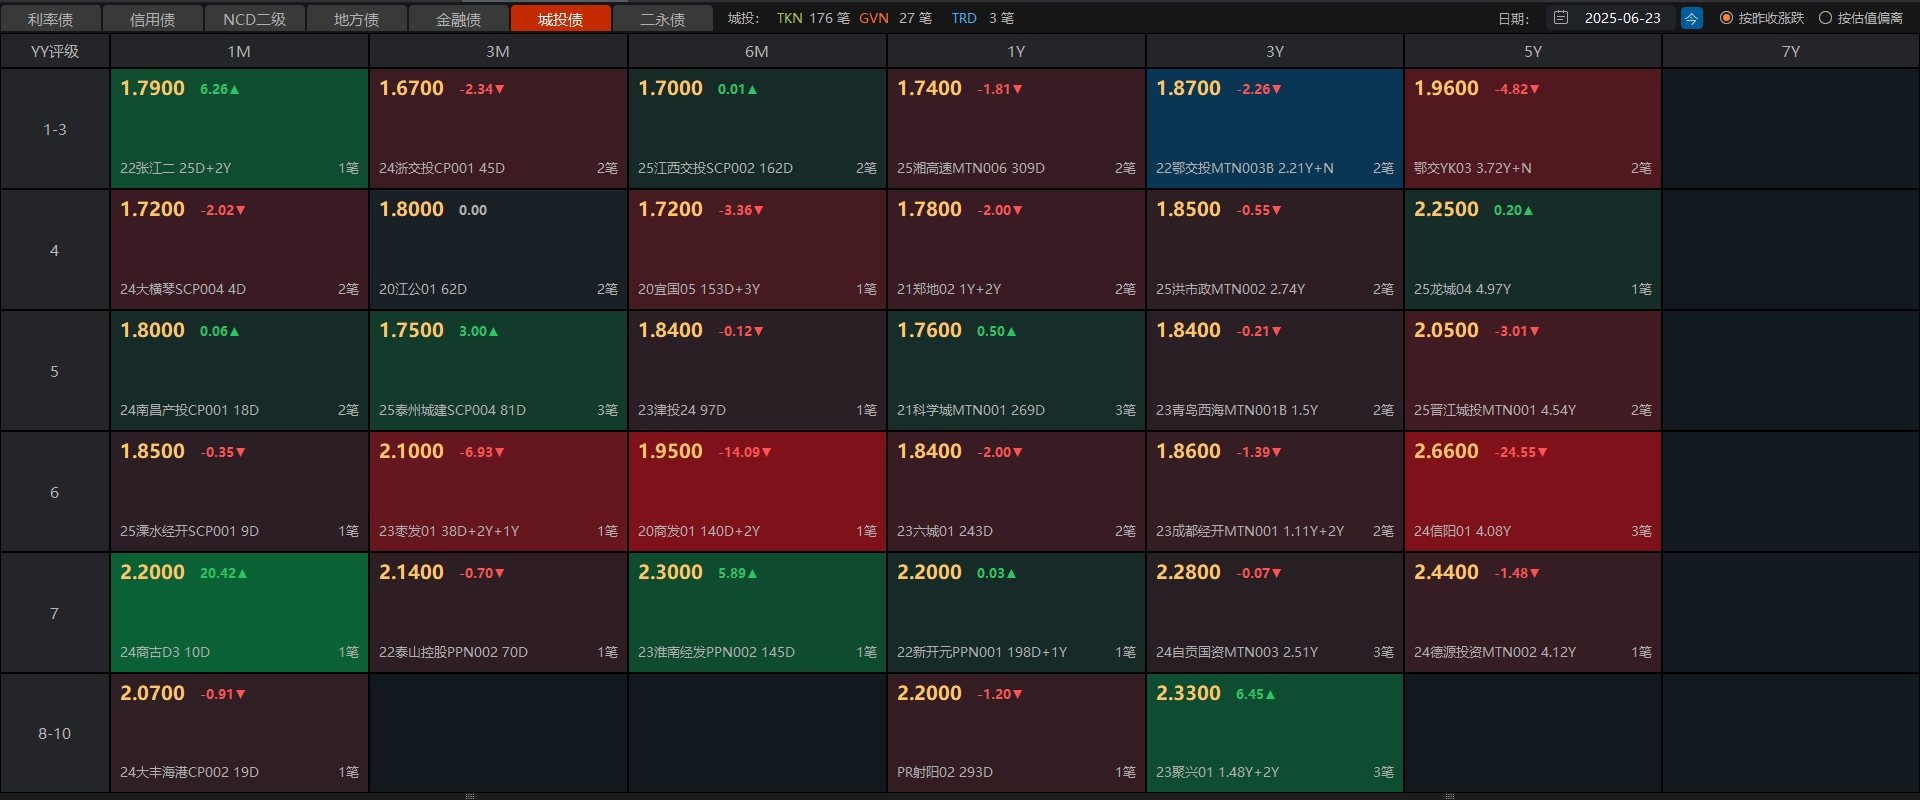Open the 22新开元PPN001 198D+1Y cell
This screenshot has width=1920, height=800.
[x=1016, y=613]
